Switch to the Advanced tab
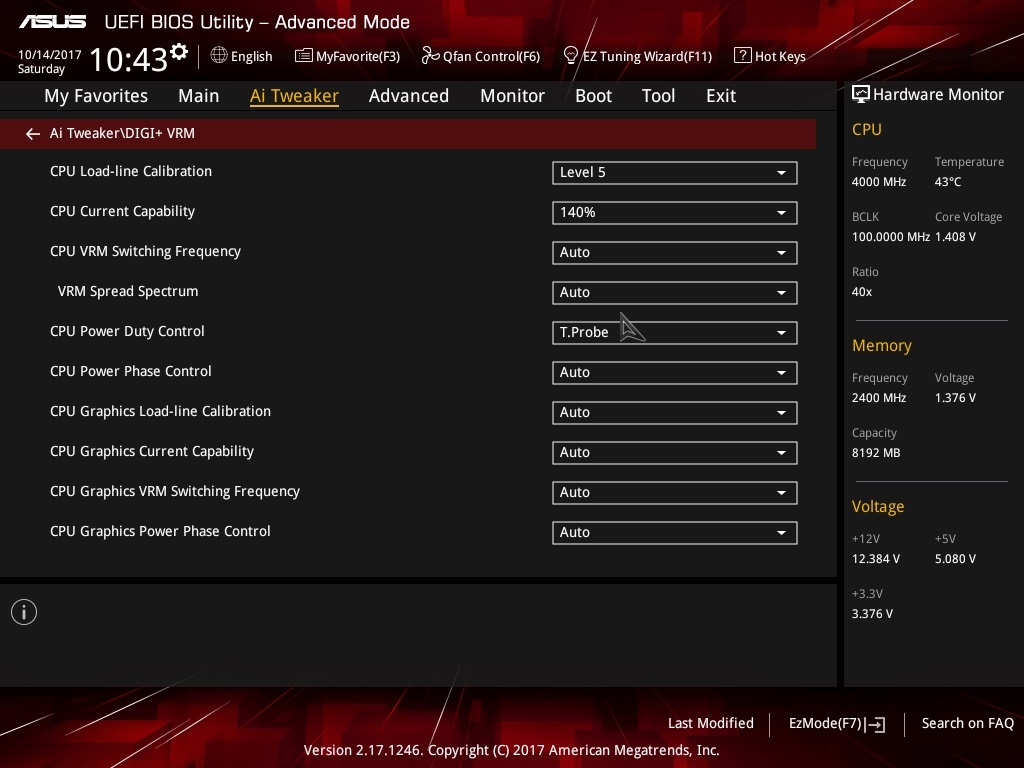1024x768 pixels. (408, 96)
